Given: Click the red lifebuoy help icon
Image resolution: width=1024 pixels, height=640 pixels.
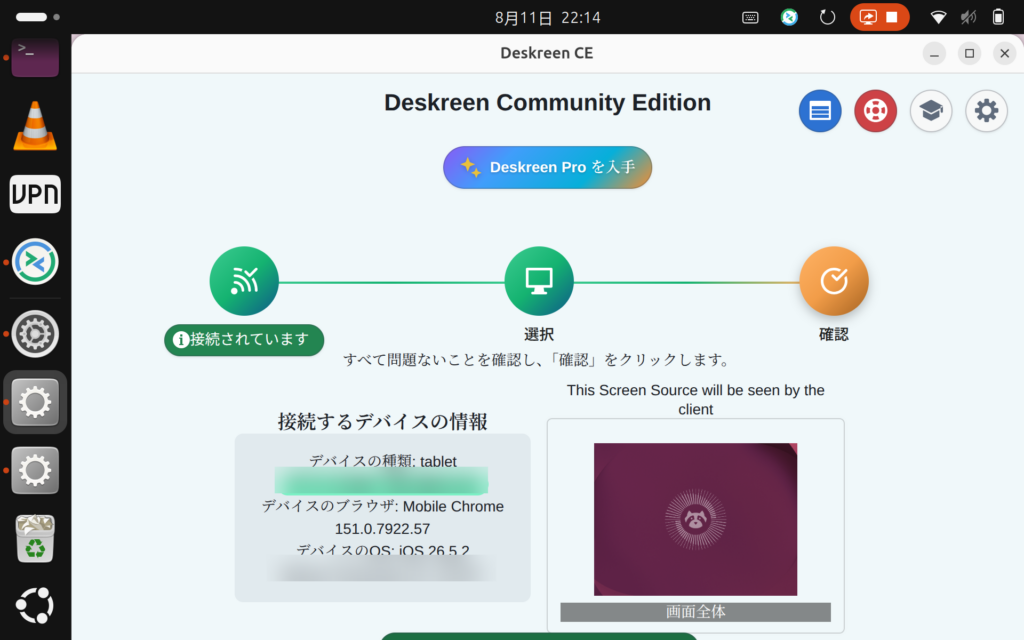Looking at the screenshot, I should click(875, 111).
